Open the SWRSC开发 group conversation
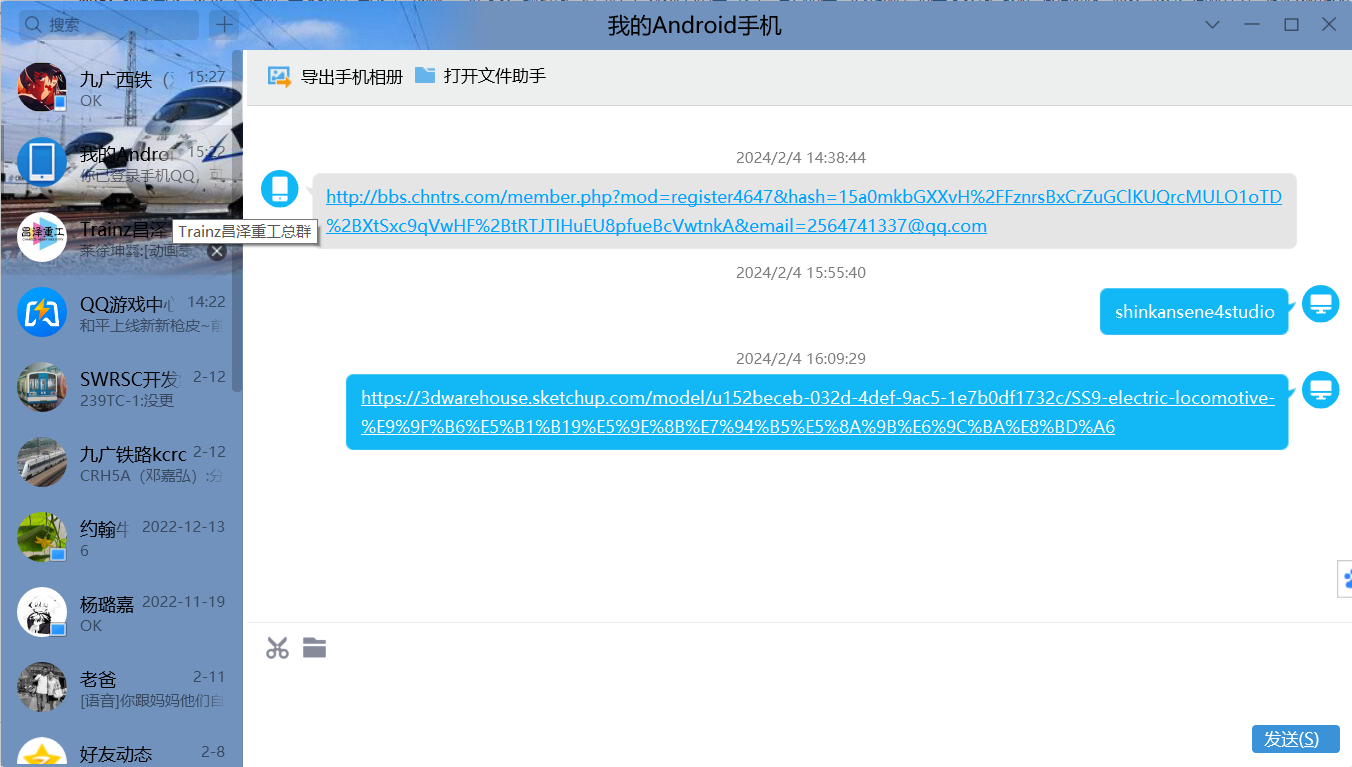Viewport: 1352px width, 767px height. [x=121, y=388]
